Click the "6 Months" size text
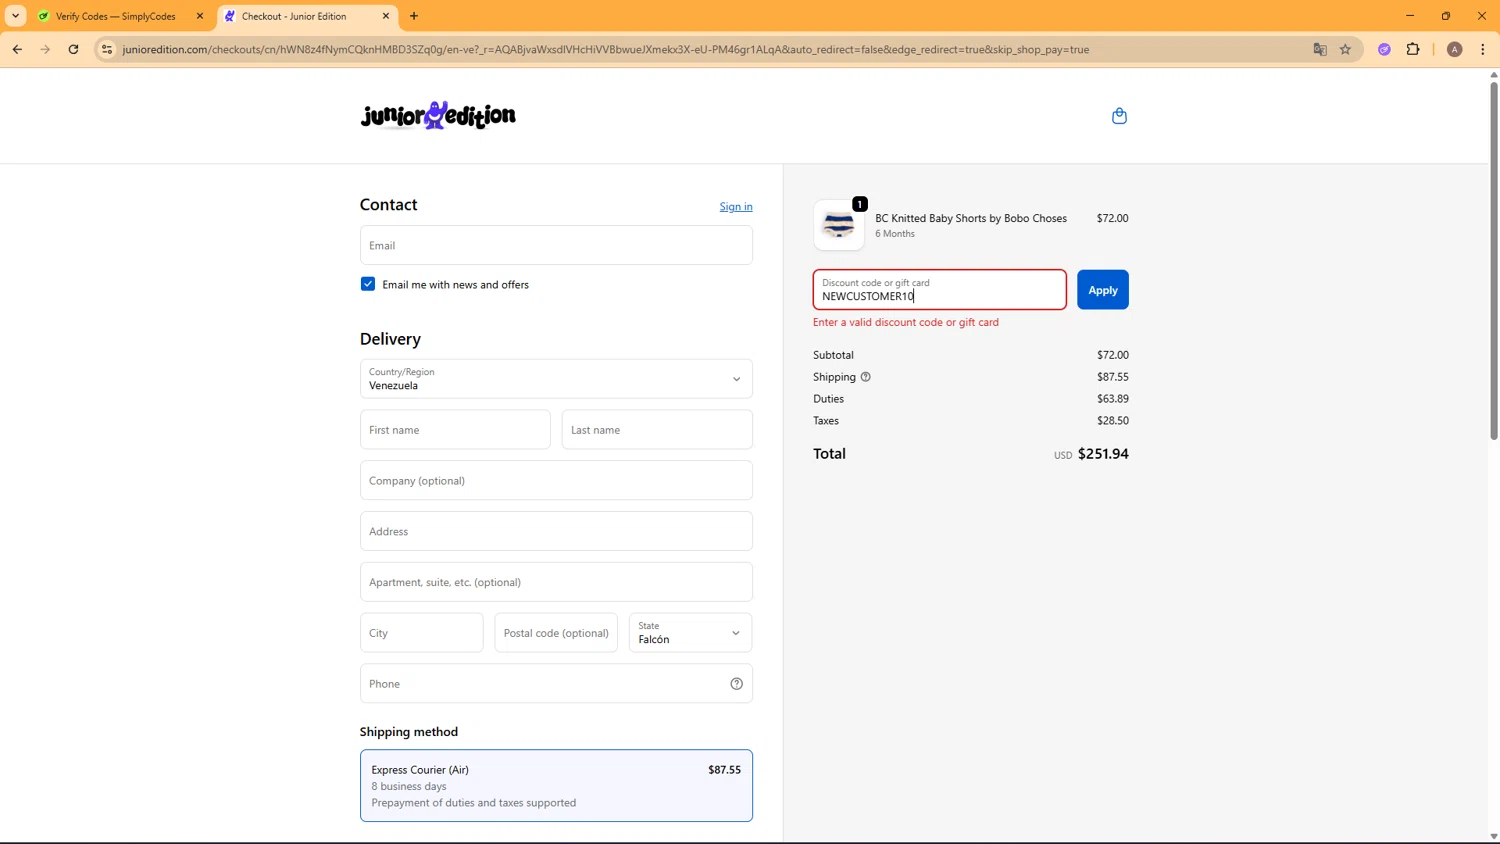The image size is (1500, 844). pos(895,234)
